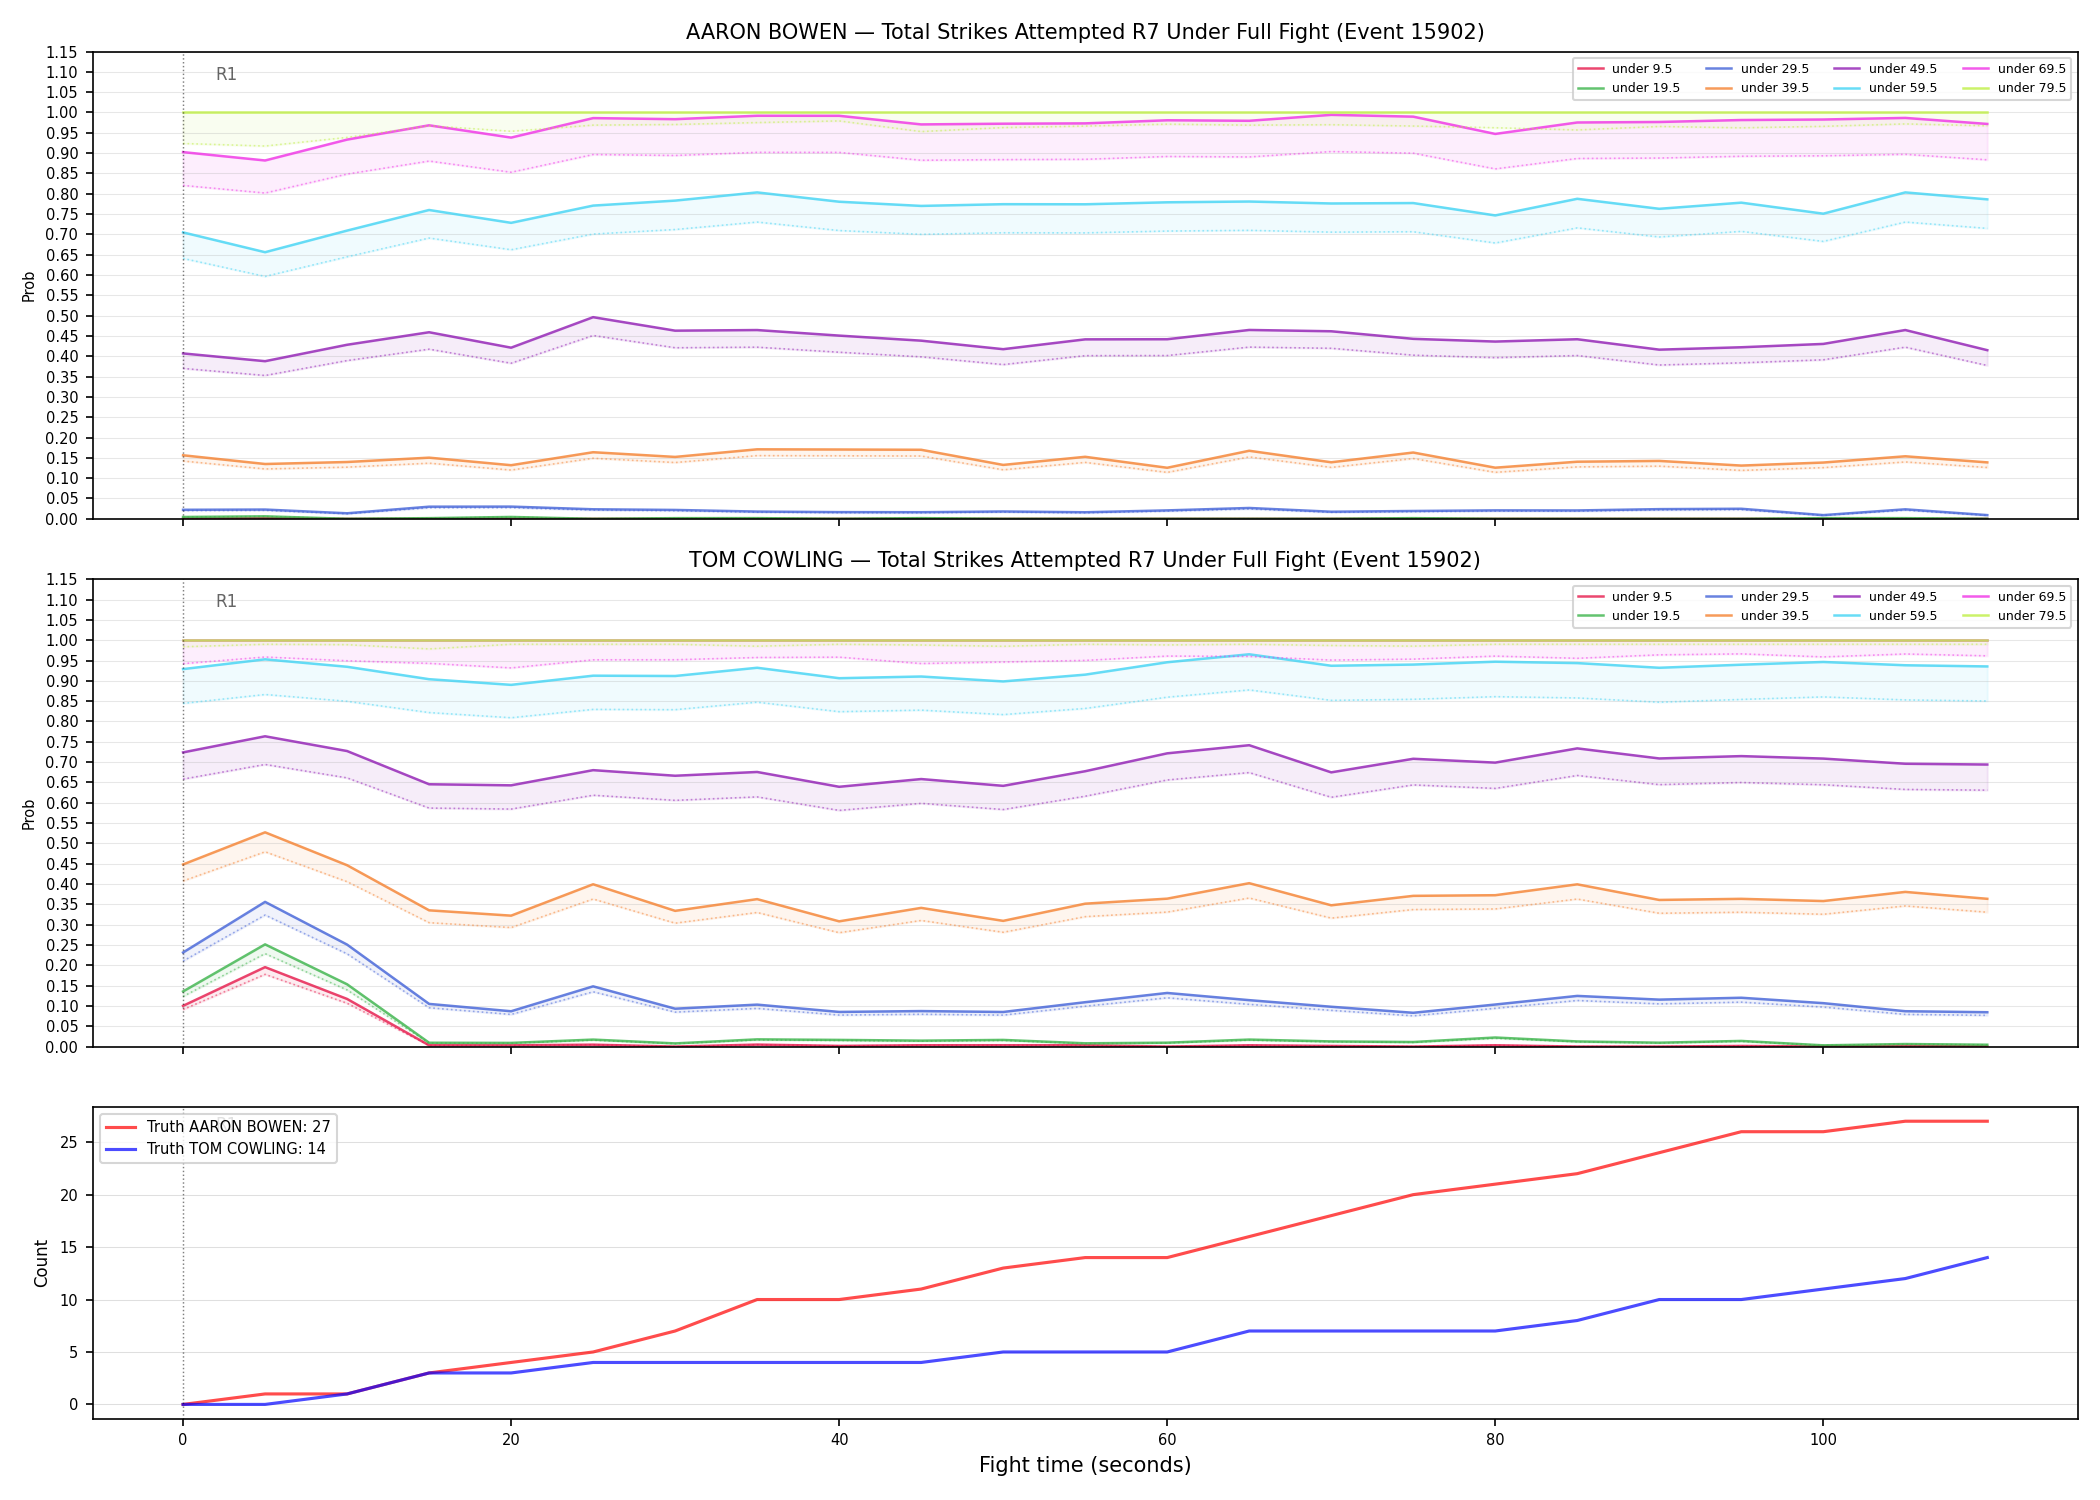The width and height of the screenshot is (2100, 1500).
Task: Click the 25 tick on the Count axis
Action: (71, 1143)
